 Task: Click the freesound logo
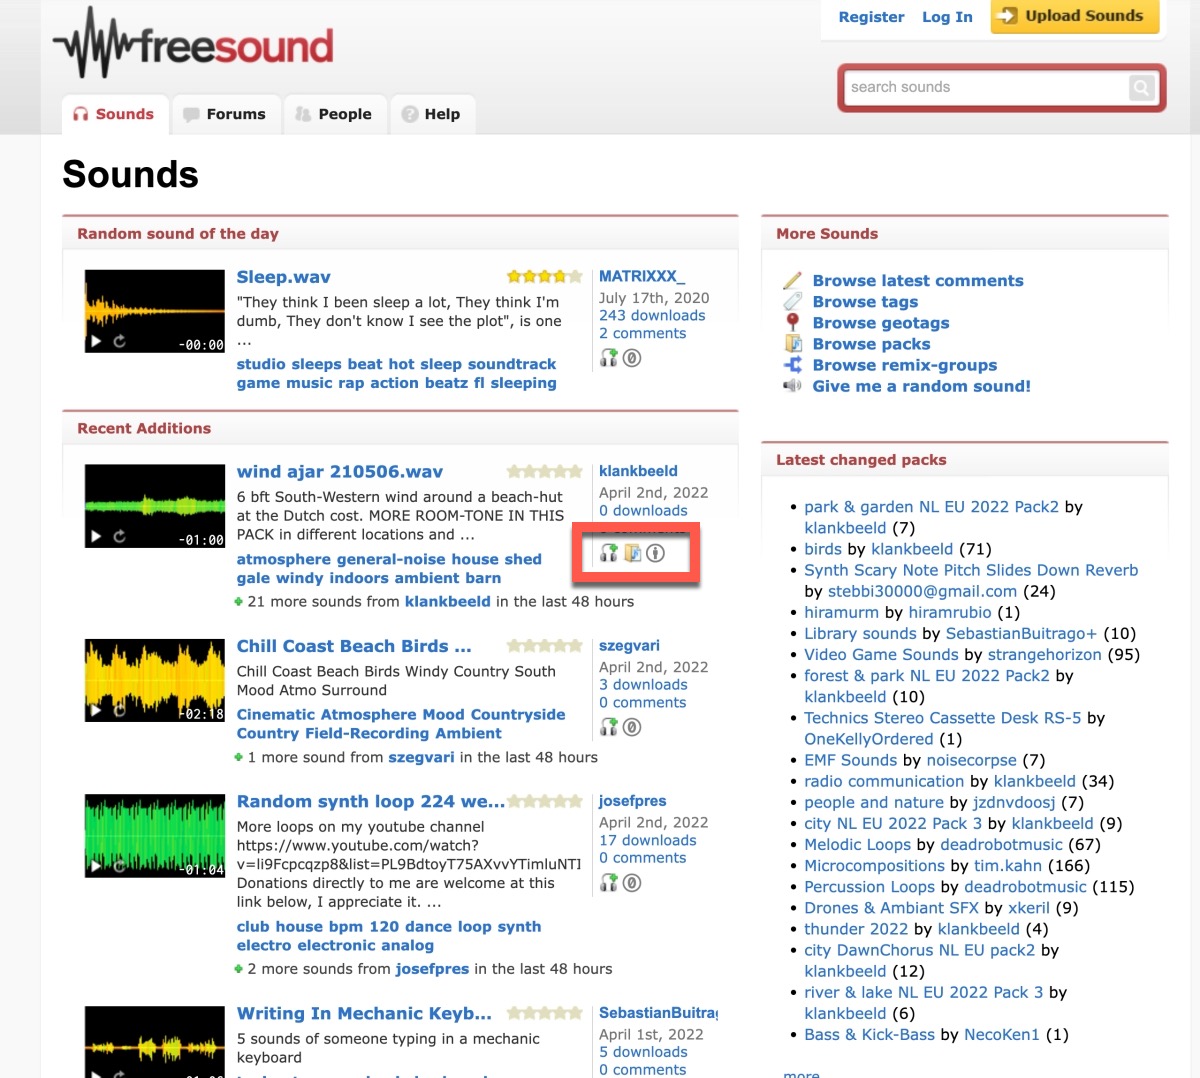point(193,44)
